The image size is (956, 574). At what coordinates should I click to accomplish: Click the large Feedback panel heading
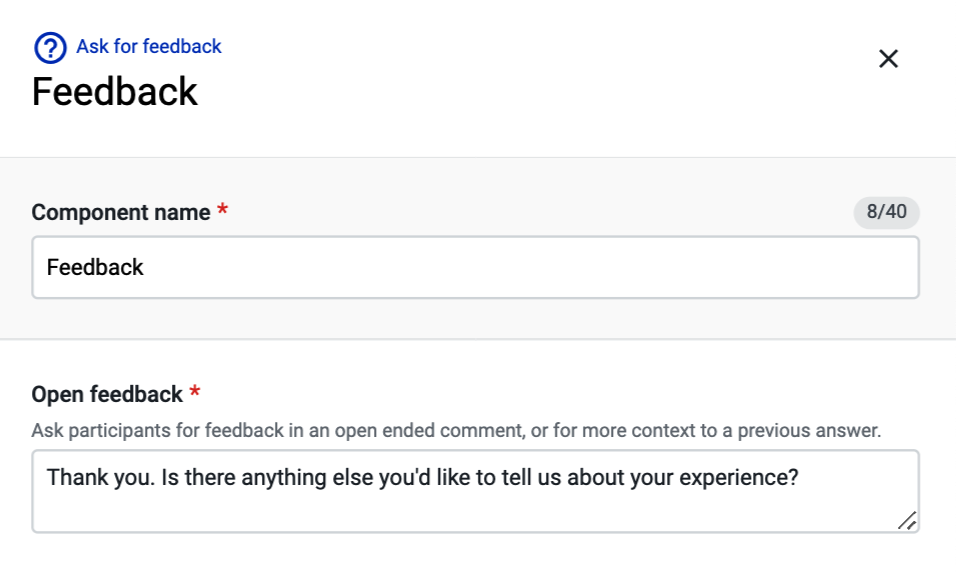pyautogui.click(x=115, y=91)
